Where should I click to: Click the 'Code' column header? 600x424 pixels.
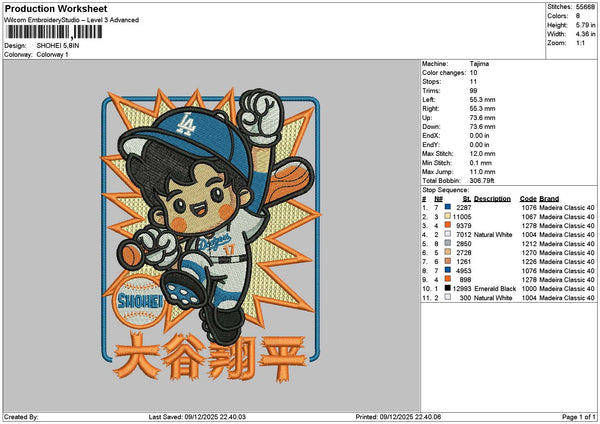coord(528,199)
